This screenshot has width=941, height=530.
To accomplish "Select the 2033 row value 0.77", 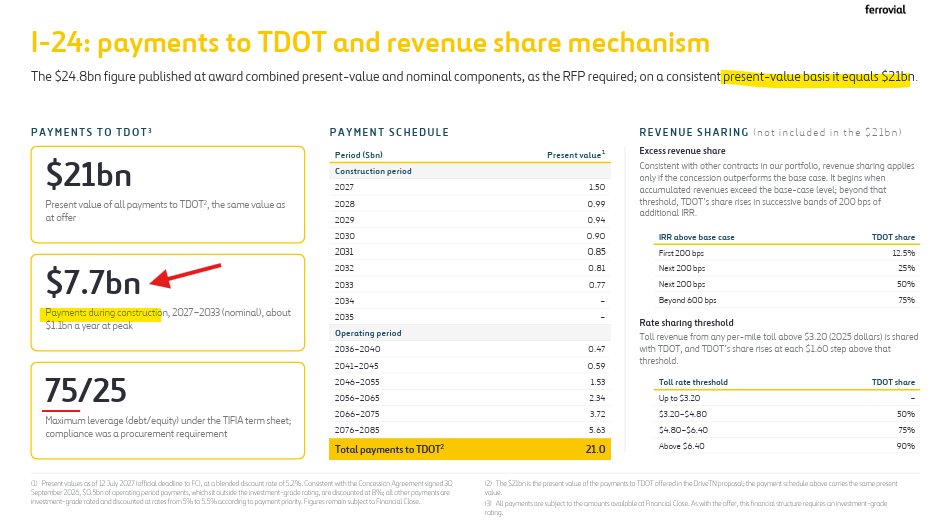I will pyautogui.click(x=597, y=285).
